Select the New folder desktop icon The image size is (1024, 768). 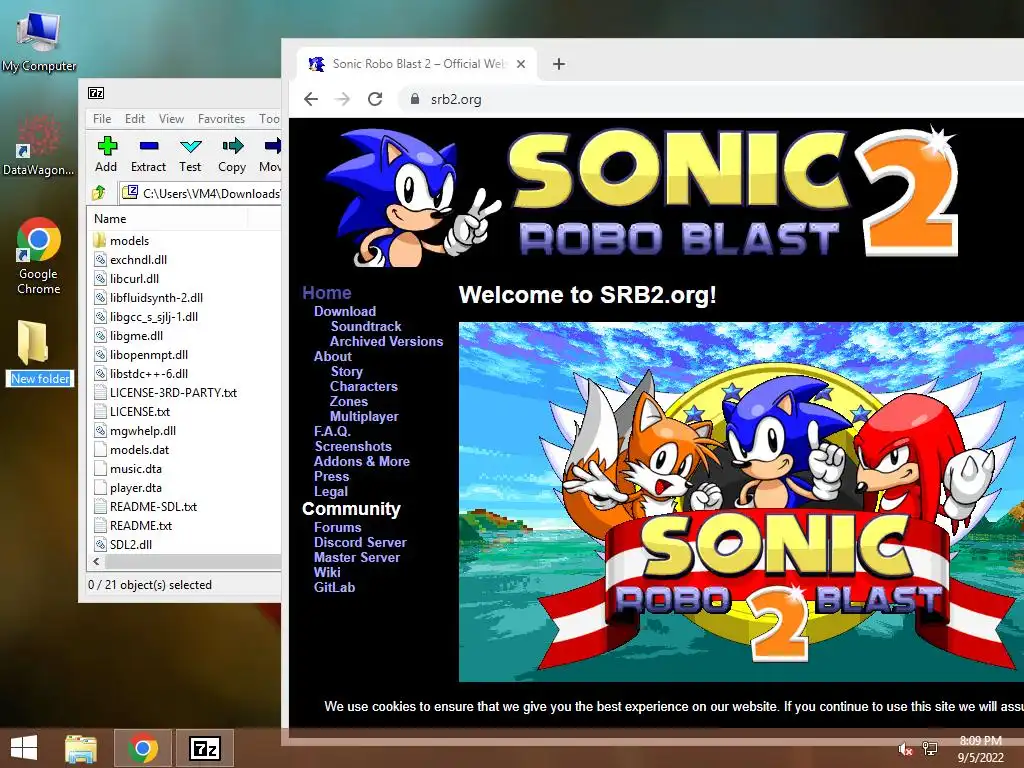(40, 353)
